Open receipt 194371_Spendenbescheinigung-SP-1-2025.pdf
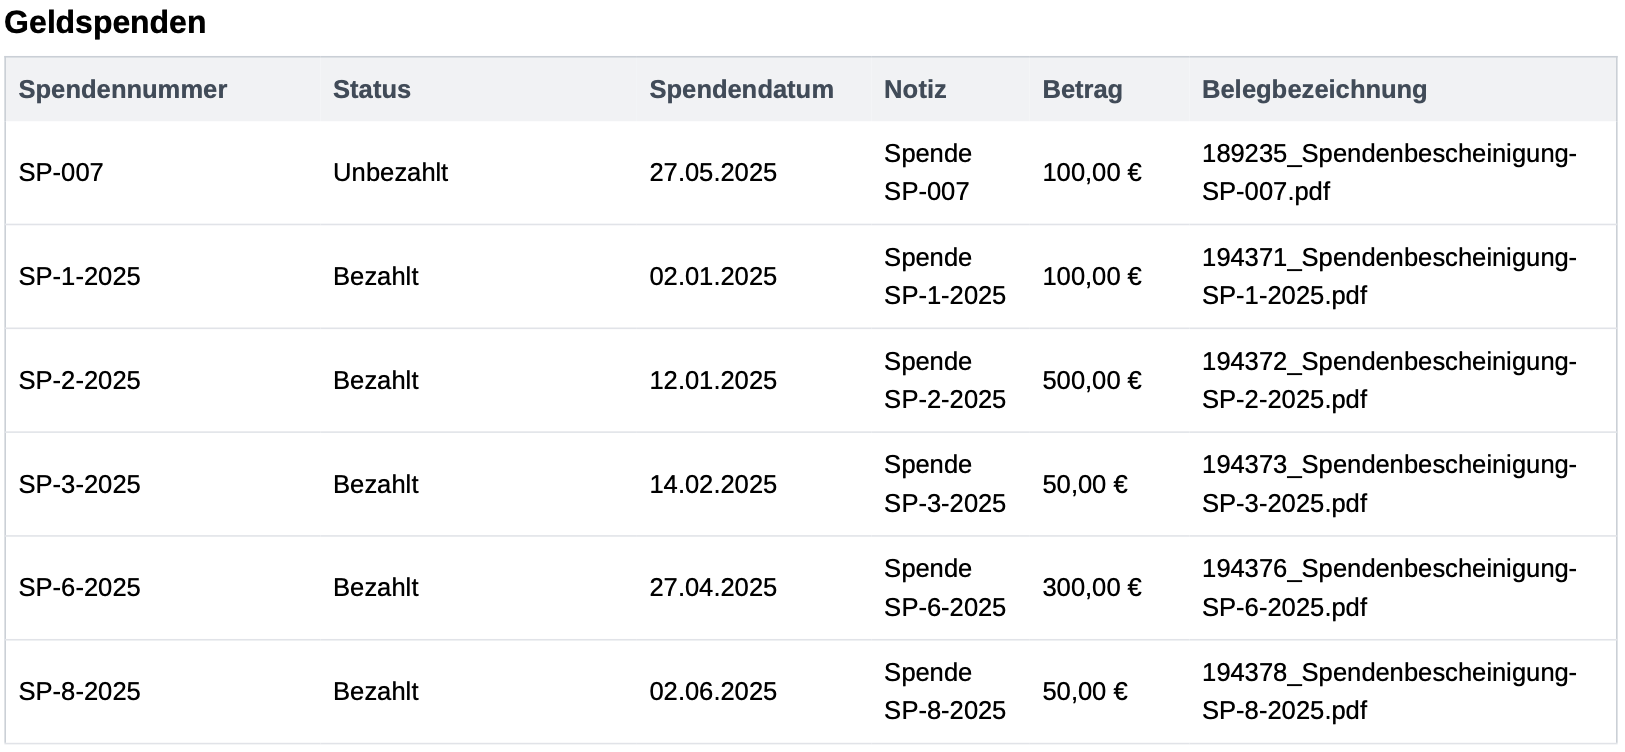The width and height of the screenshot is (1625, 752). coord(1389,277)
